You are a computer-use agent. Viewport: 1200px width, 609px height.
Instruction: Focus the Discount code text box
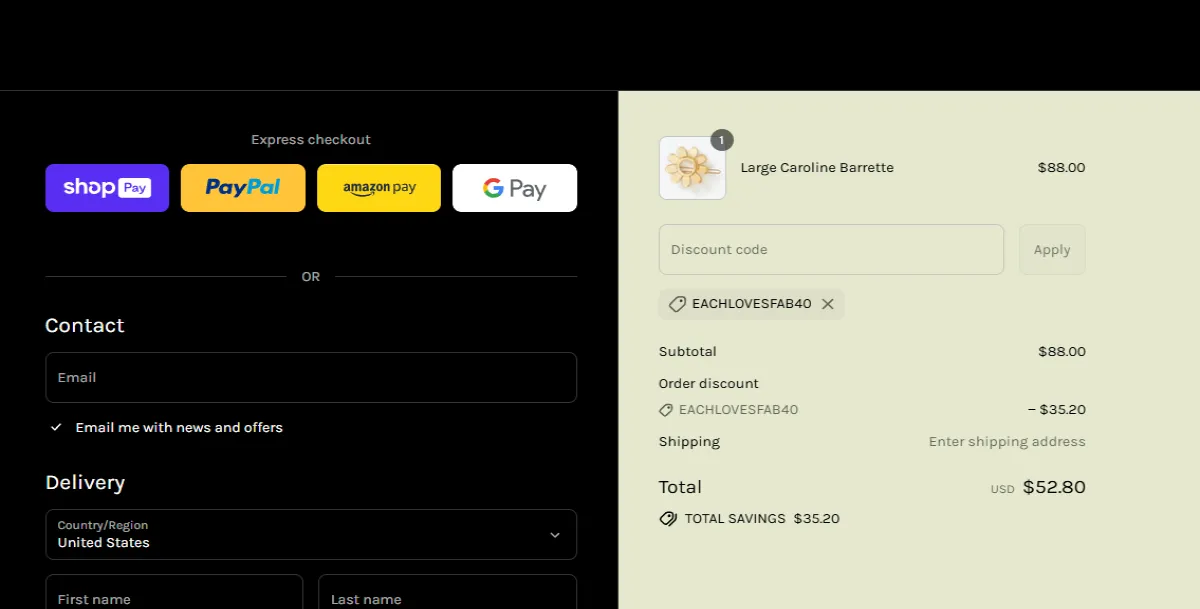point(830,250)
